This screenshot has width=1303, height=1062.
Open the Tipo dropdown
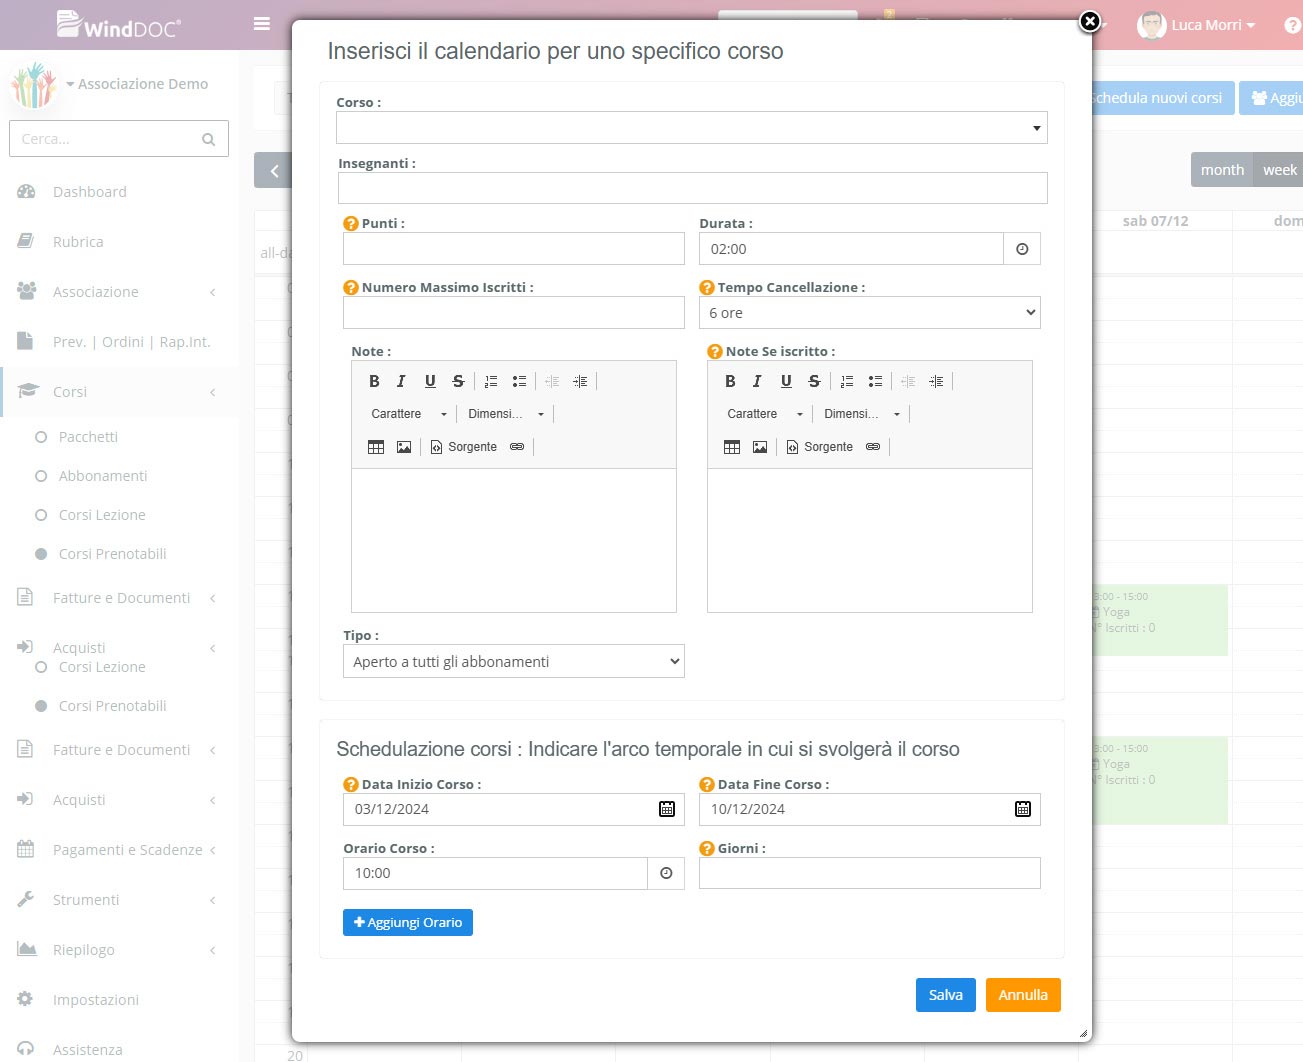(x=513, y=662)
